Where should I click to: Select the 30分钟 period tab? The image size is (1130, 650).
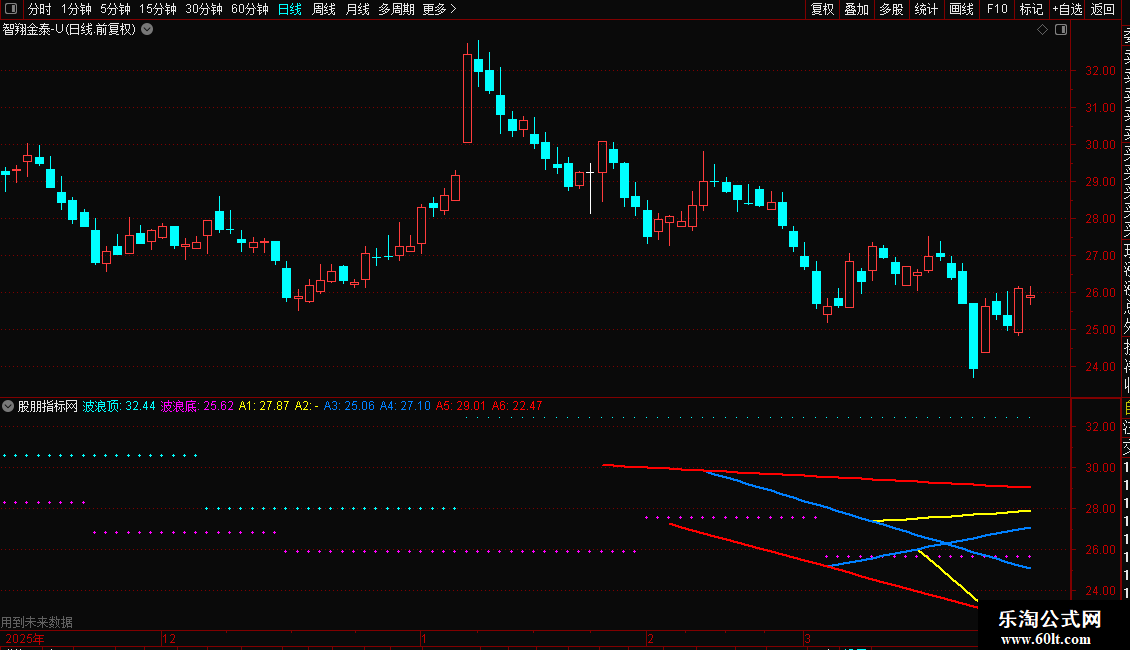click(x=204, y=9)
